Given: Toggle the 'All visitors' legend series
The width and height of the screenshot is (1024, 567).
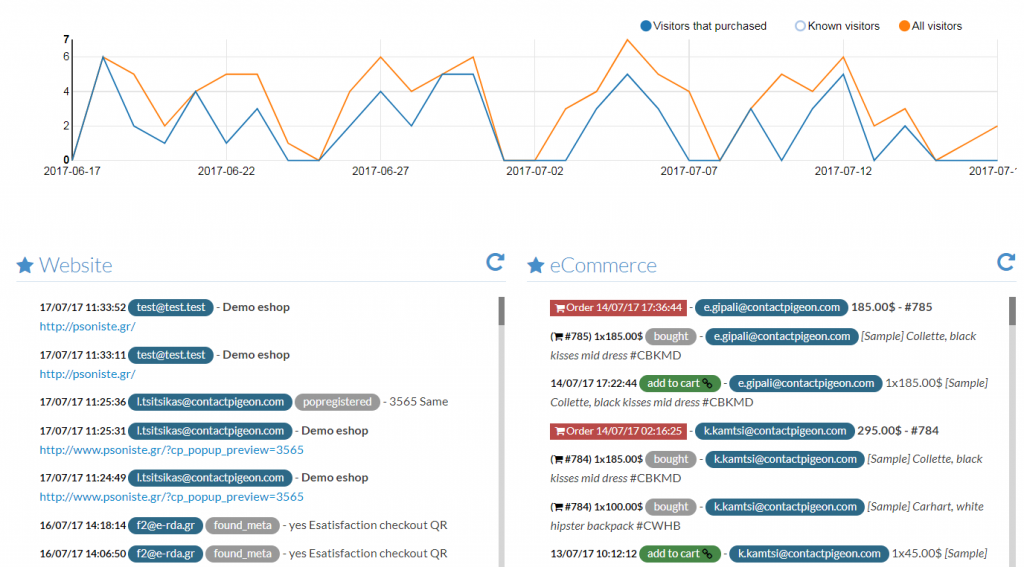Looking at the screenshot, I should (930, 26).
